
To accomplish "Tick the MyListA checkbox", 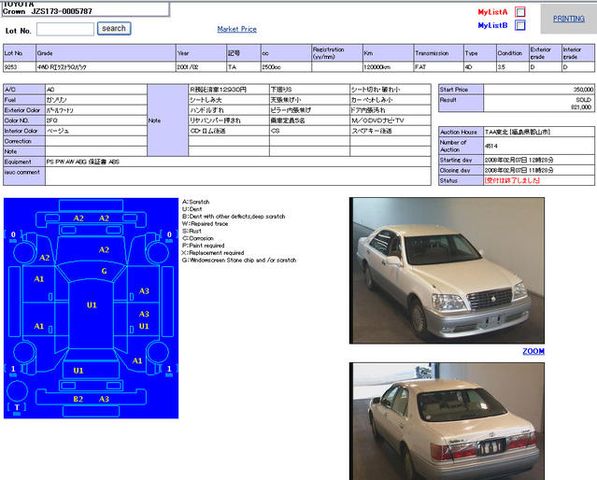I will (520, 12).
